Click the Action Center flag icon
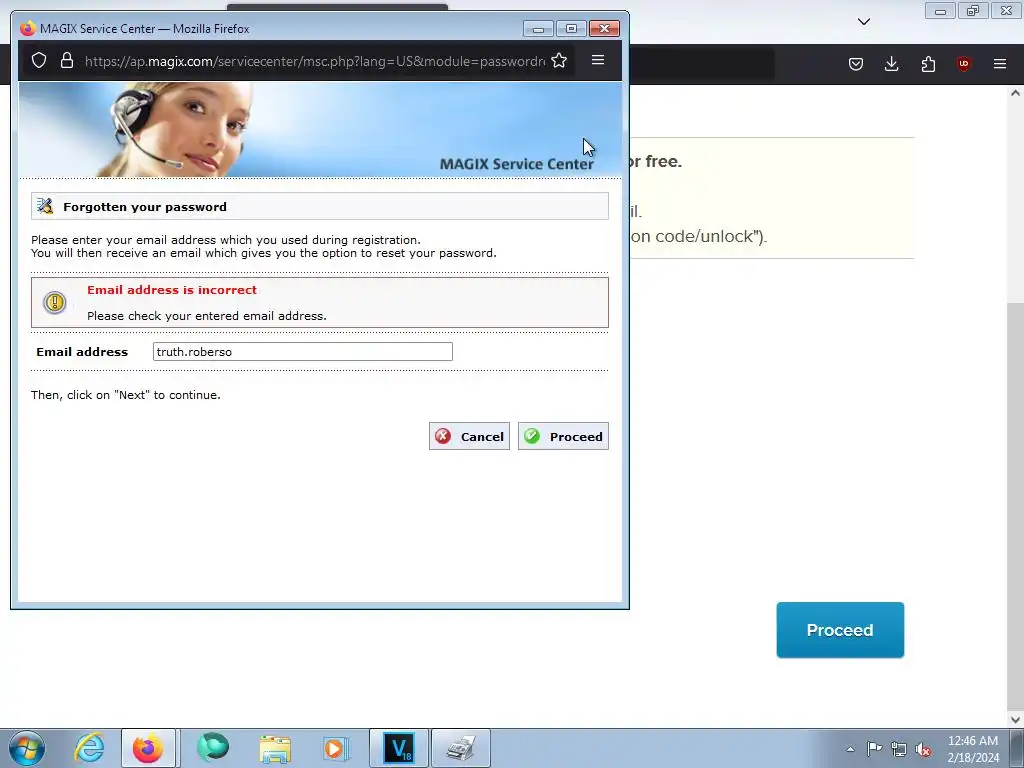 click(874, 749)
